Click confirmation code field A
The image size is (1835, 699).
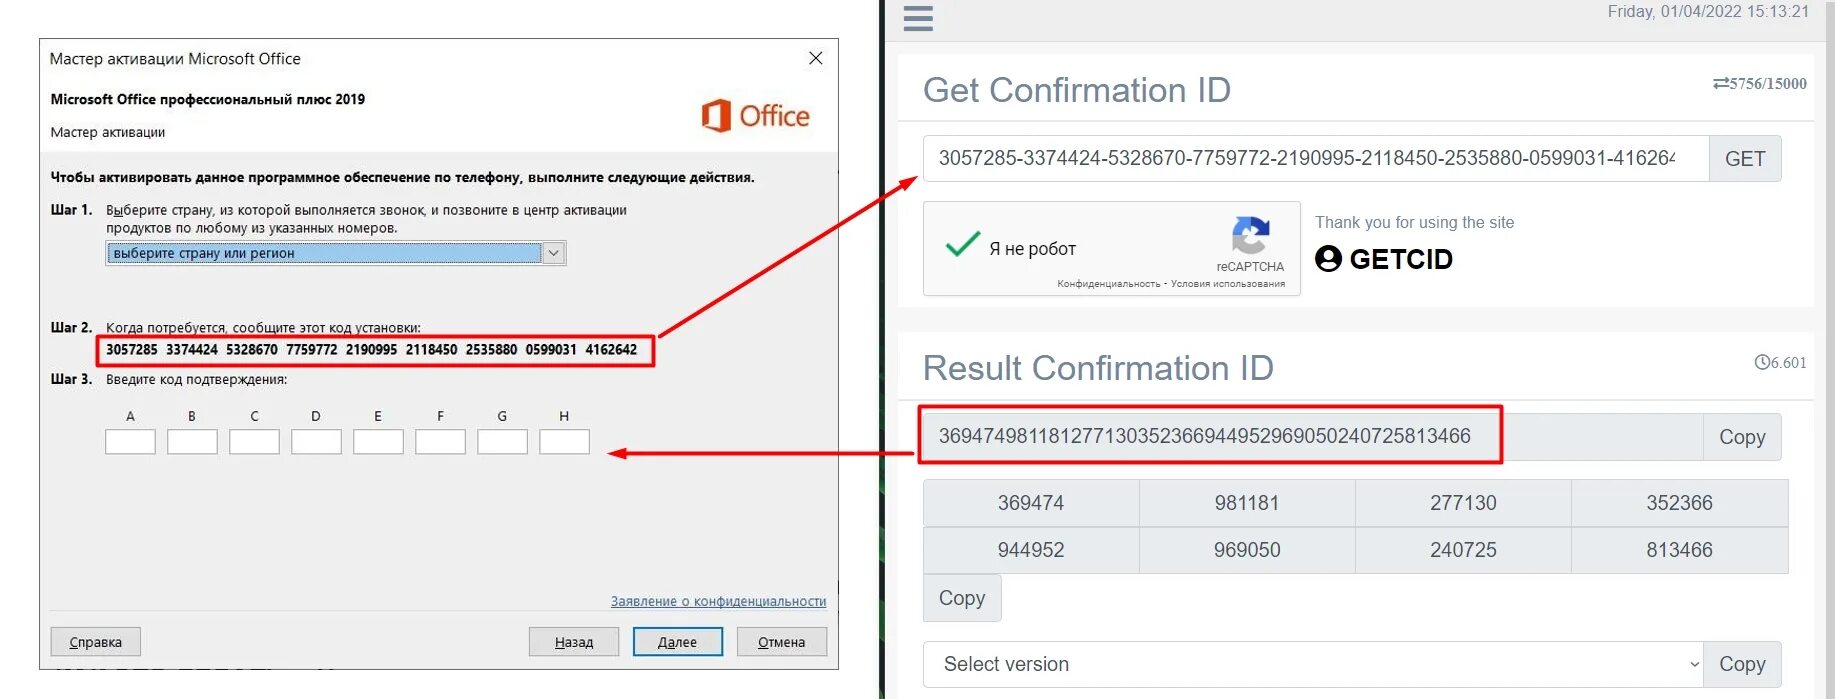click(130, 442)
